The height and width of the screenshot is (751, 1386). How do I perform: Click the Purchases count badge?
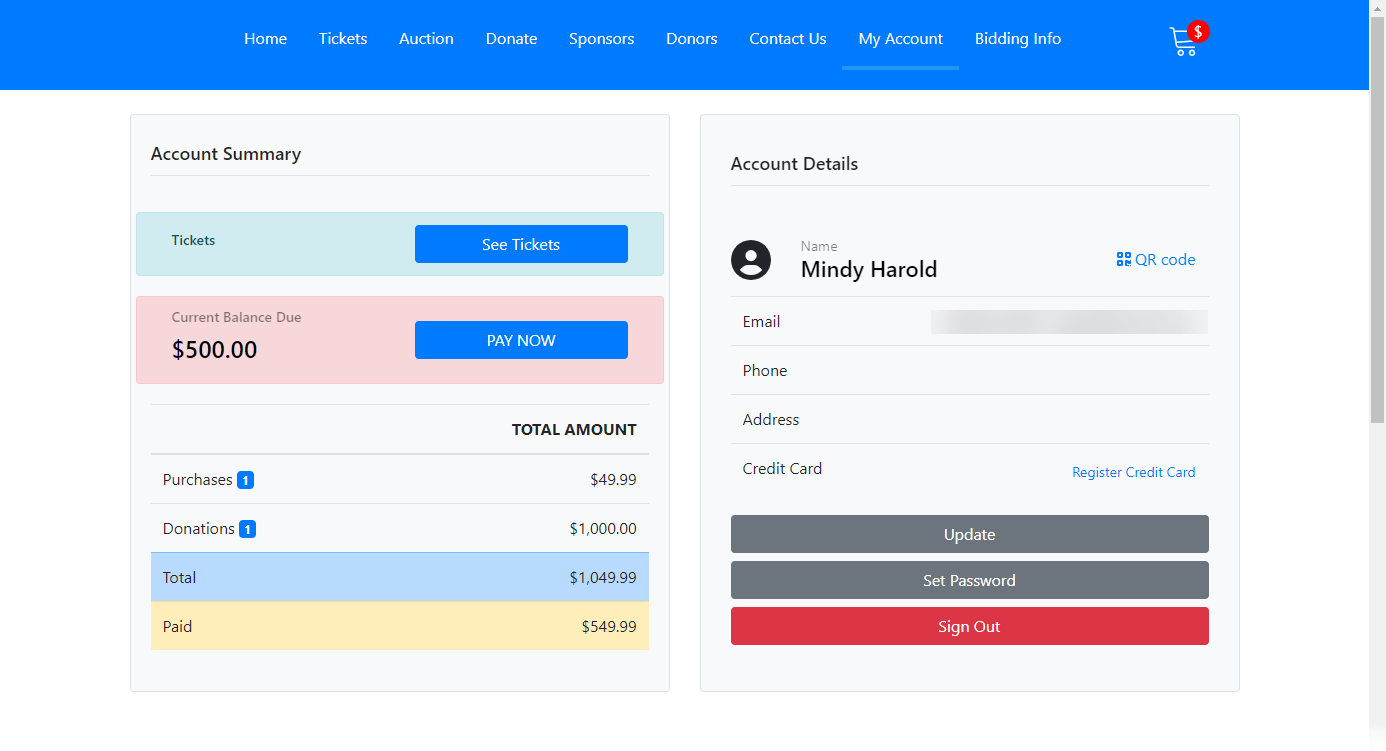(x=246, y=480)
